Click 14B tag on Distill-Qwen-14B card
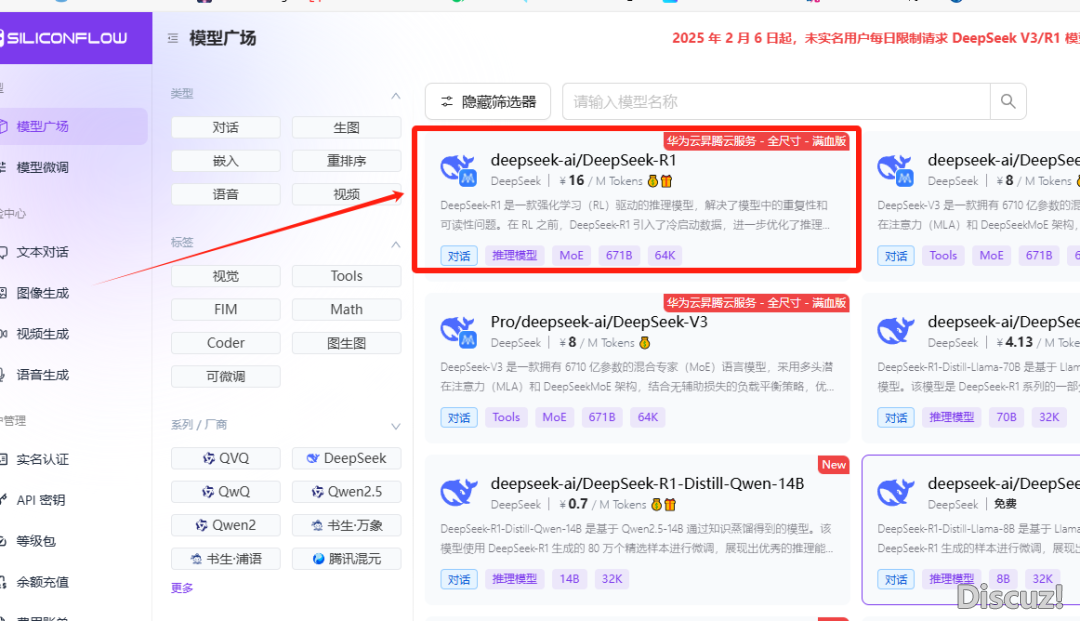Screen dimensions: 1080x621 (570, 579)
